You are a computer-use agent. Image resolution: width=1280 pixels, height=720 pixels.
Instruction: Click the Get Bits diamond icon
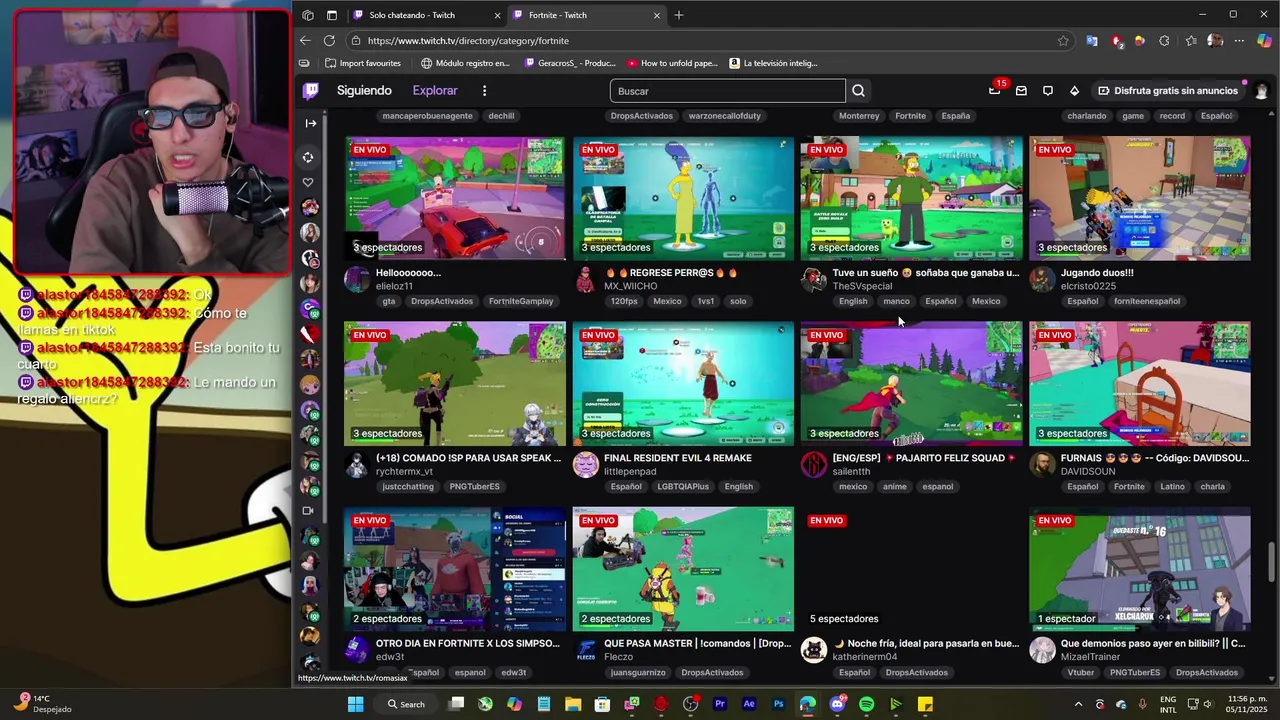pos(1075,91)
